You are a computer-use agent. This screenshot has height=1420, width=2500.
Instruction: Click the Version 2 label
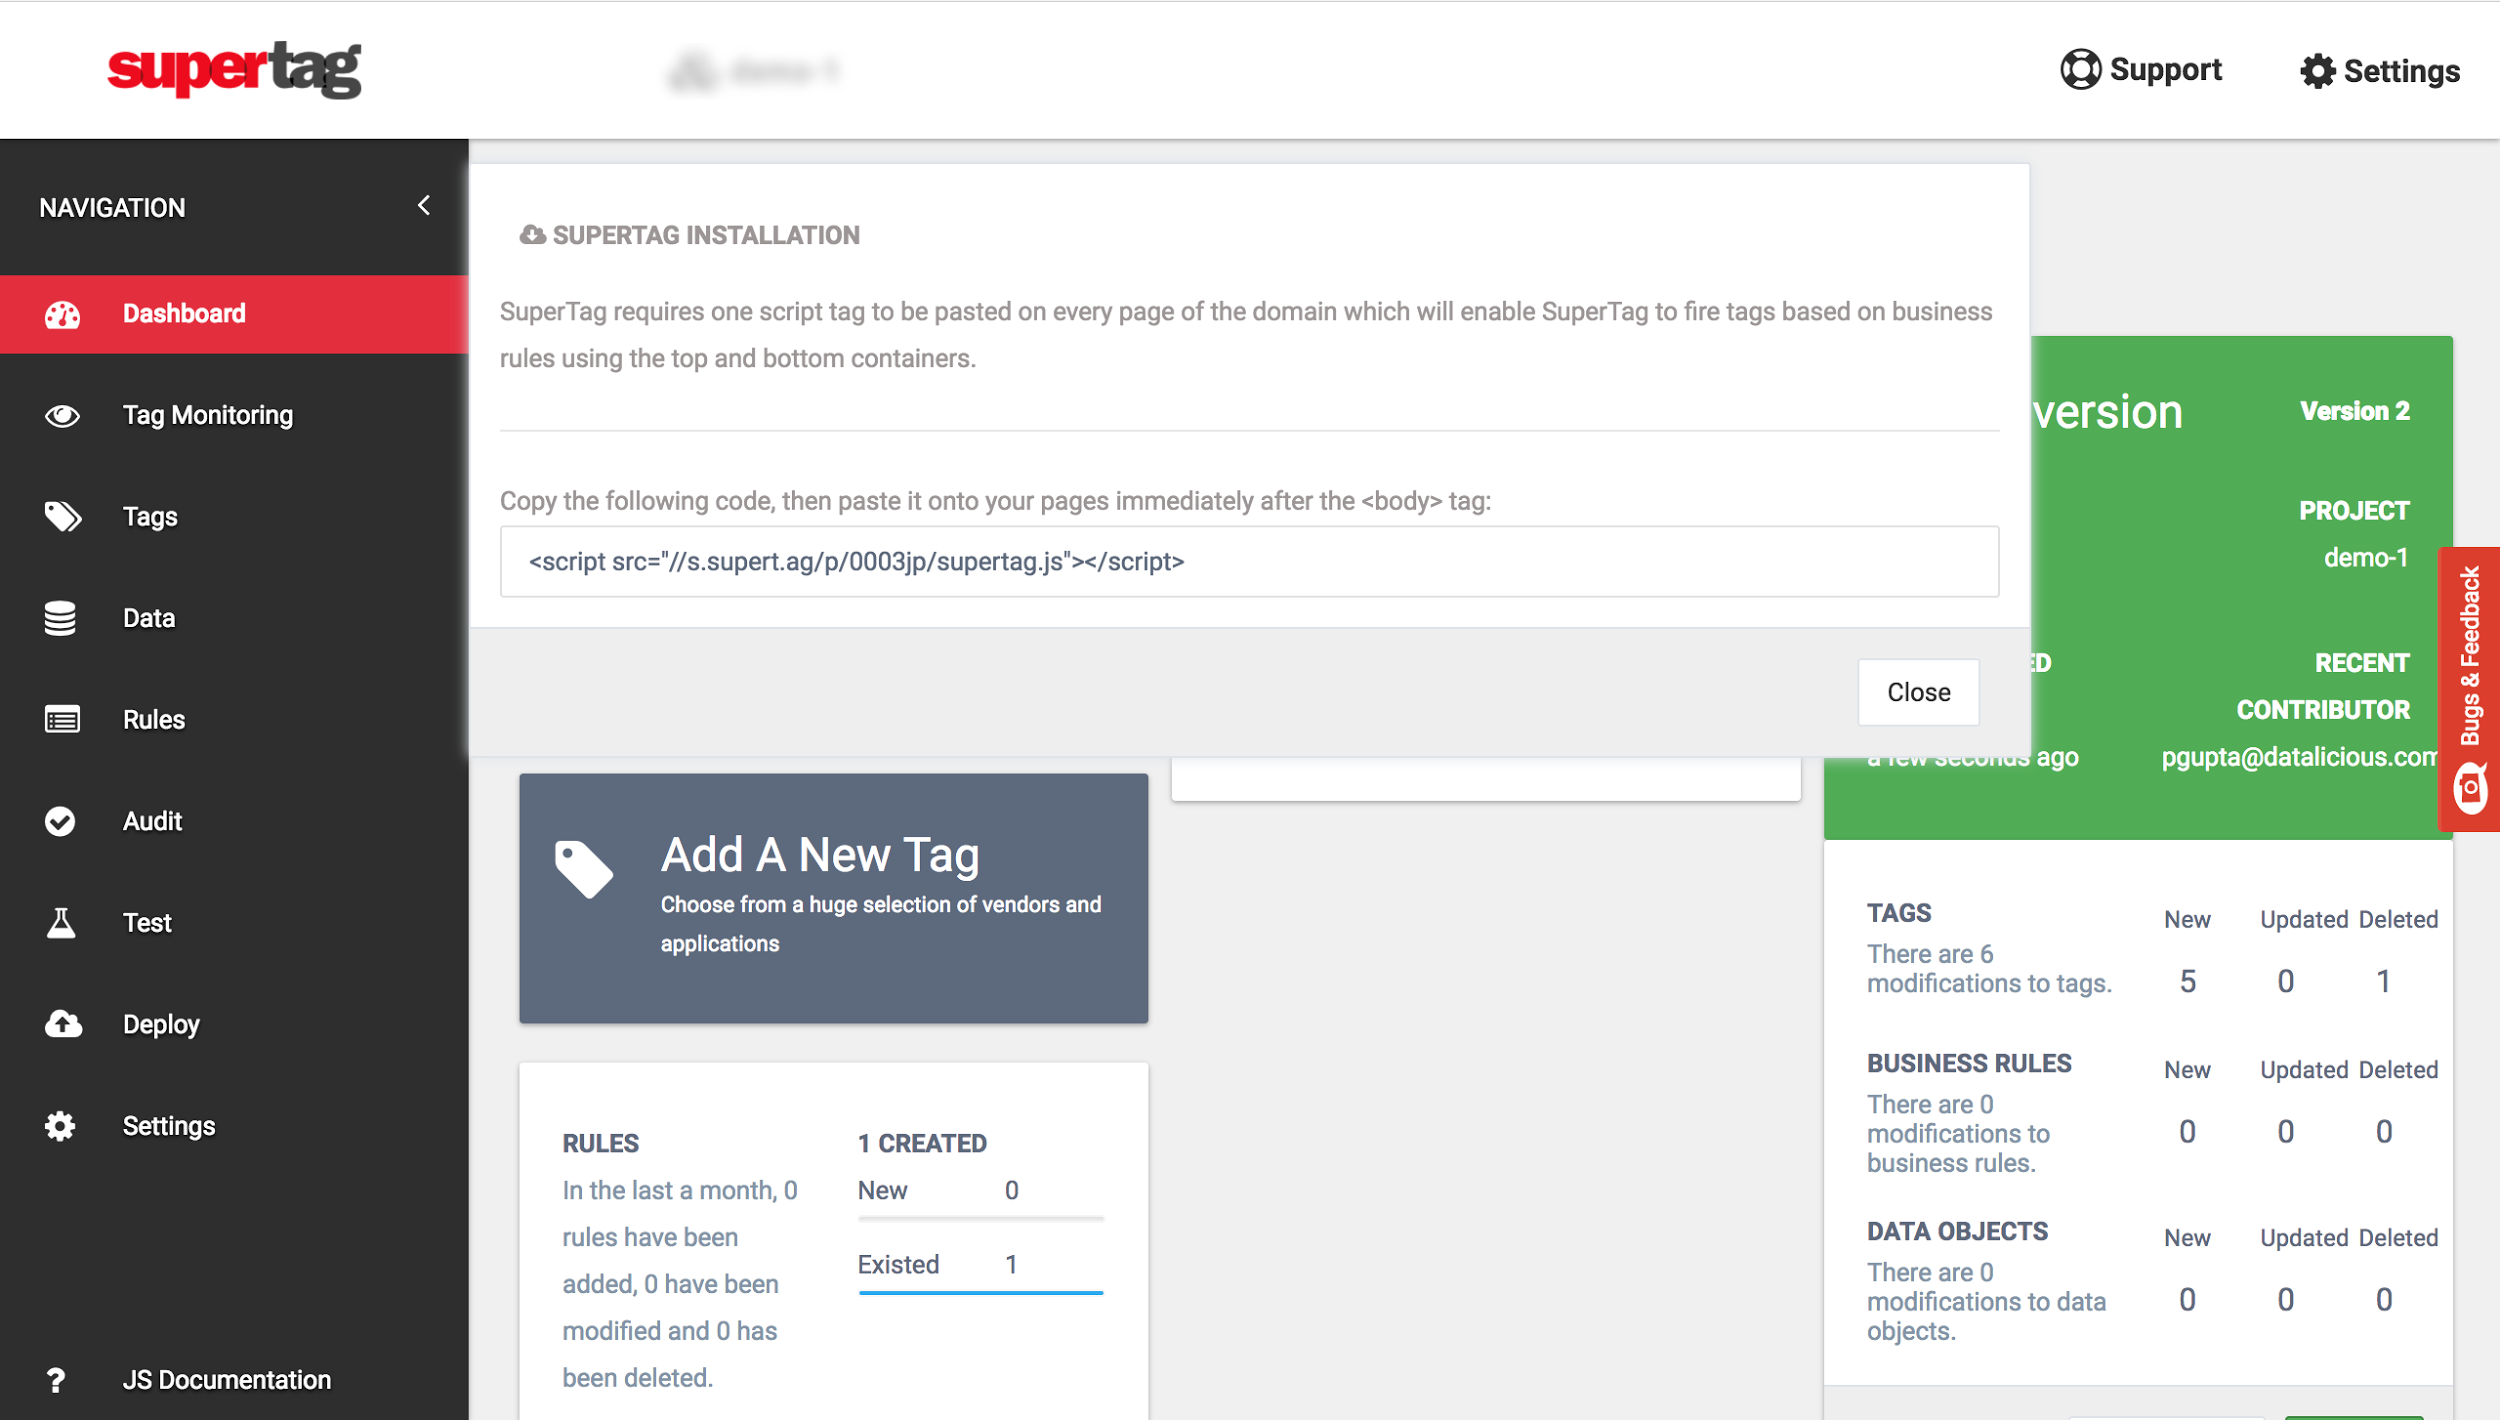pyautogui.click(x=2355, y=411)
